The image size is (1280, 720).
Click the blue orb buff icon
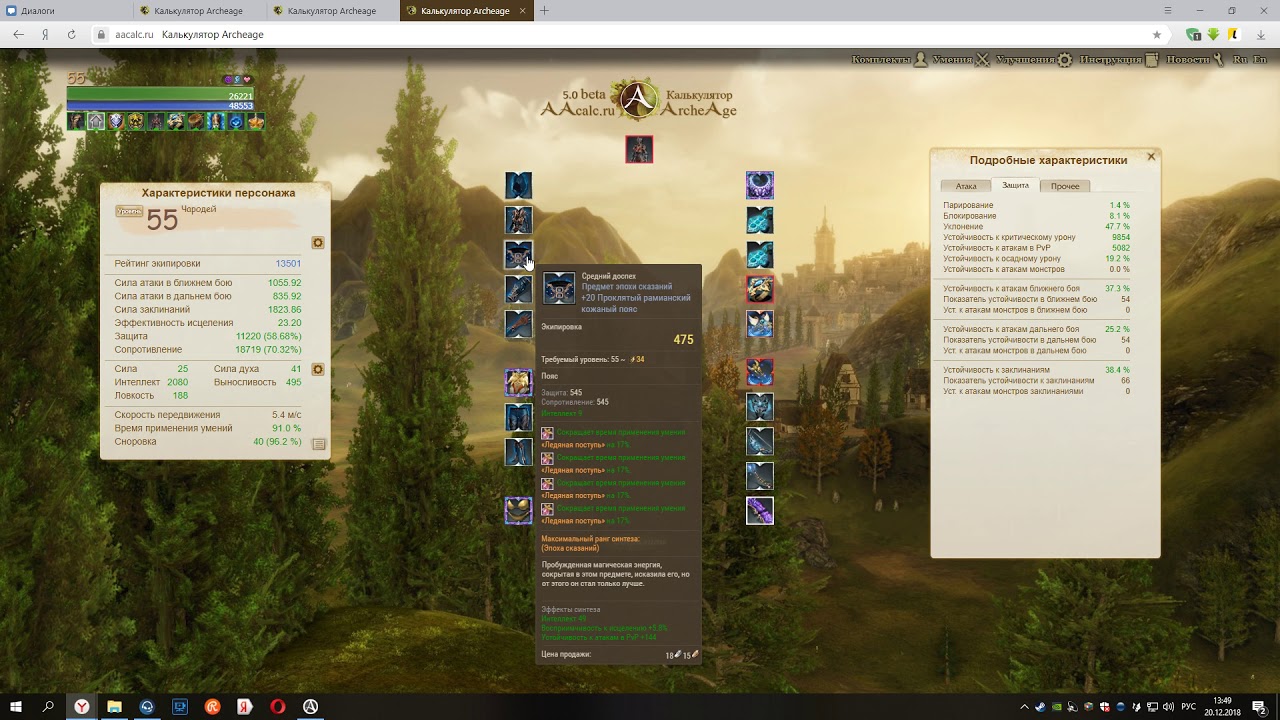236,121
